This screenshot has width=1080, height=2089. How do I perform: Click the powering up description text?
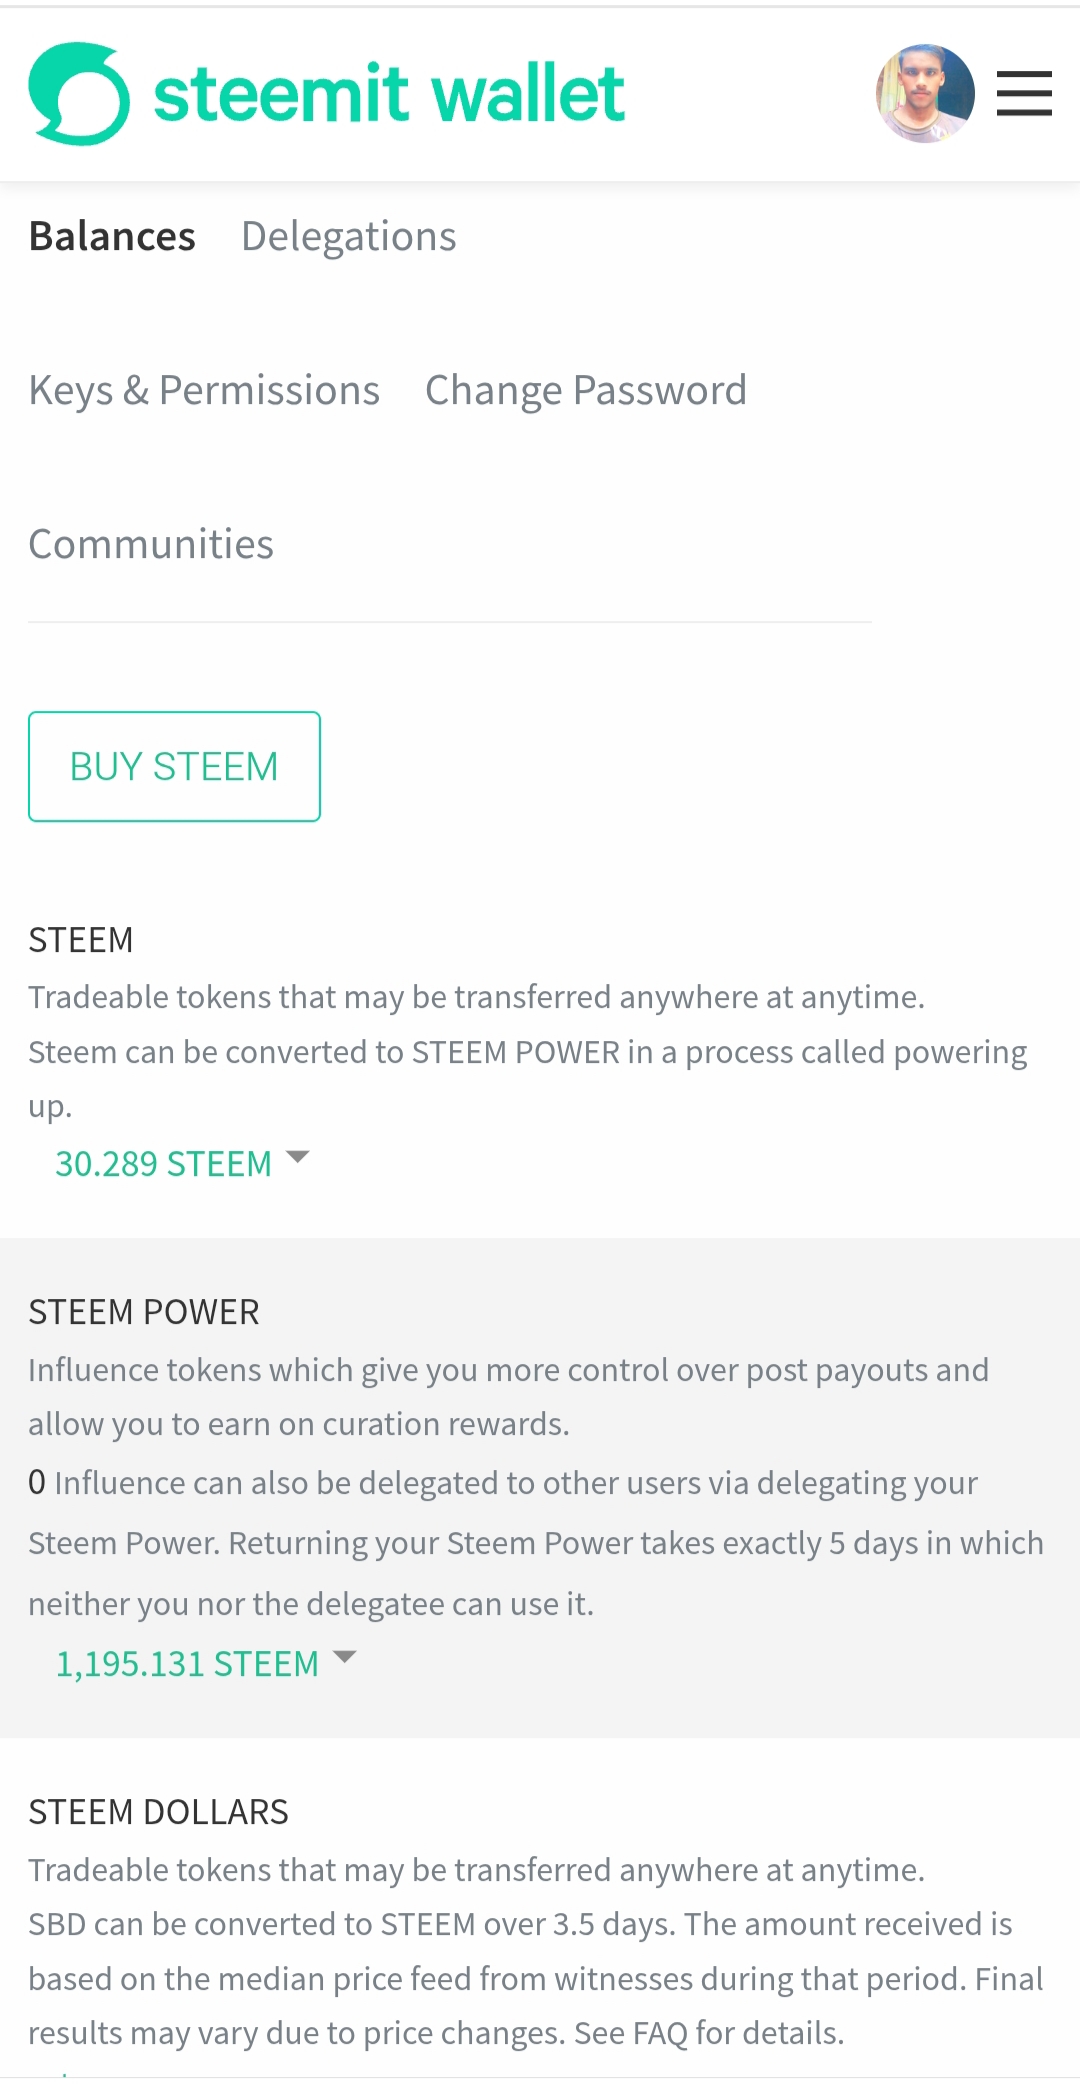(528, 1079)
